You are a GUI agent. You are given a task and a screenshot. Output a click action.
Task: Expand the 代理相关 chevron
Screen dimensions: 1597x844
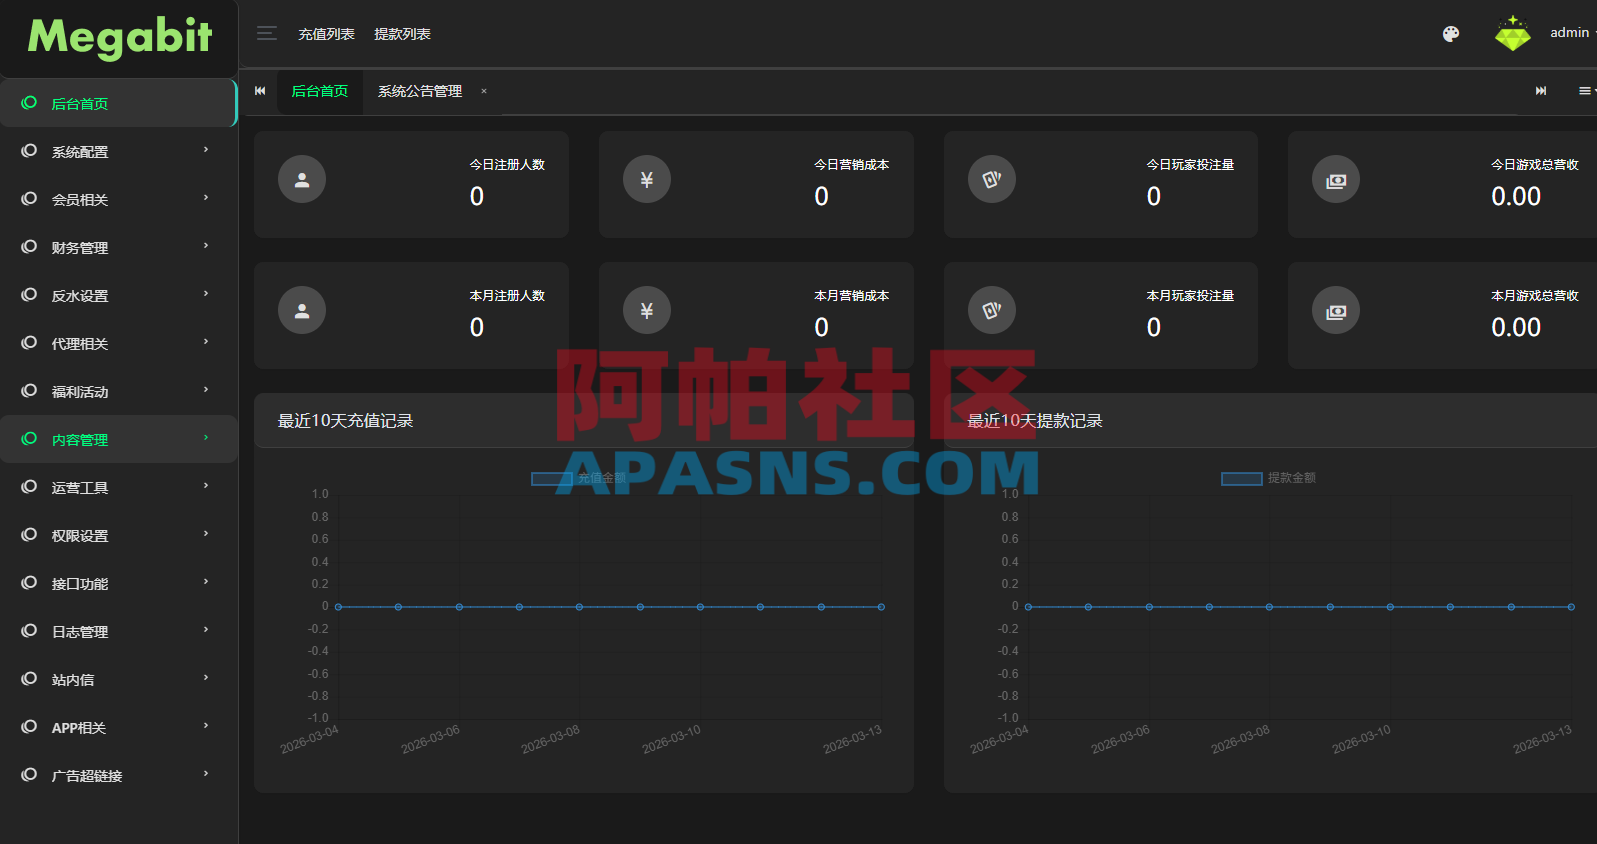click(206, 342)
